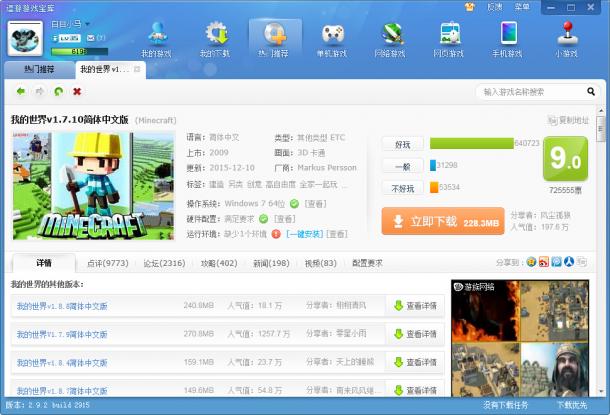
Task: Open the mail envelope icon under username
Action: click(x=91, y=38)
